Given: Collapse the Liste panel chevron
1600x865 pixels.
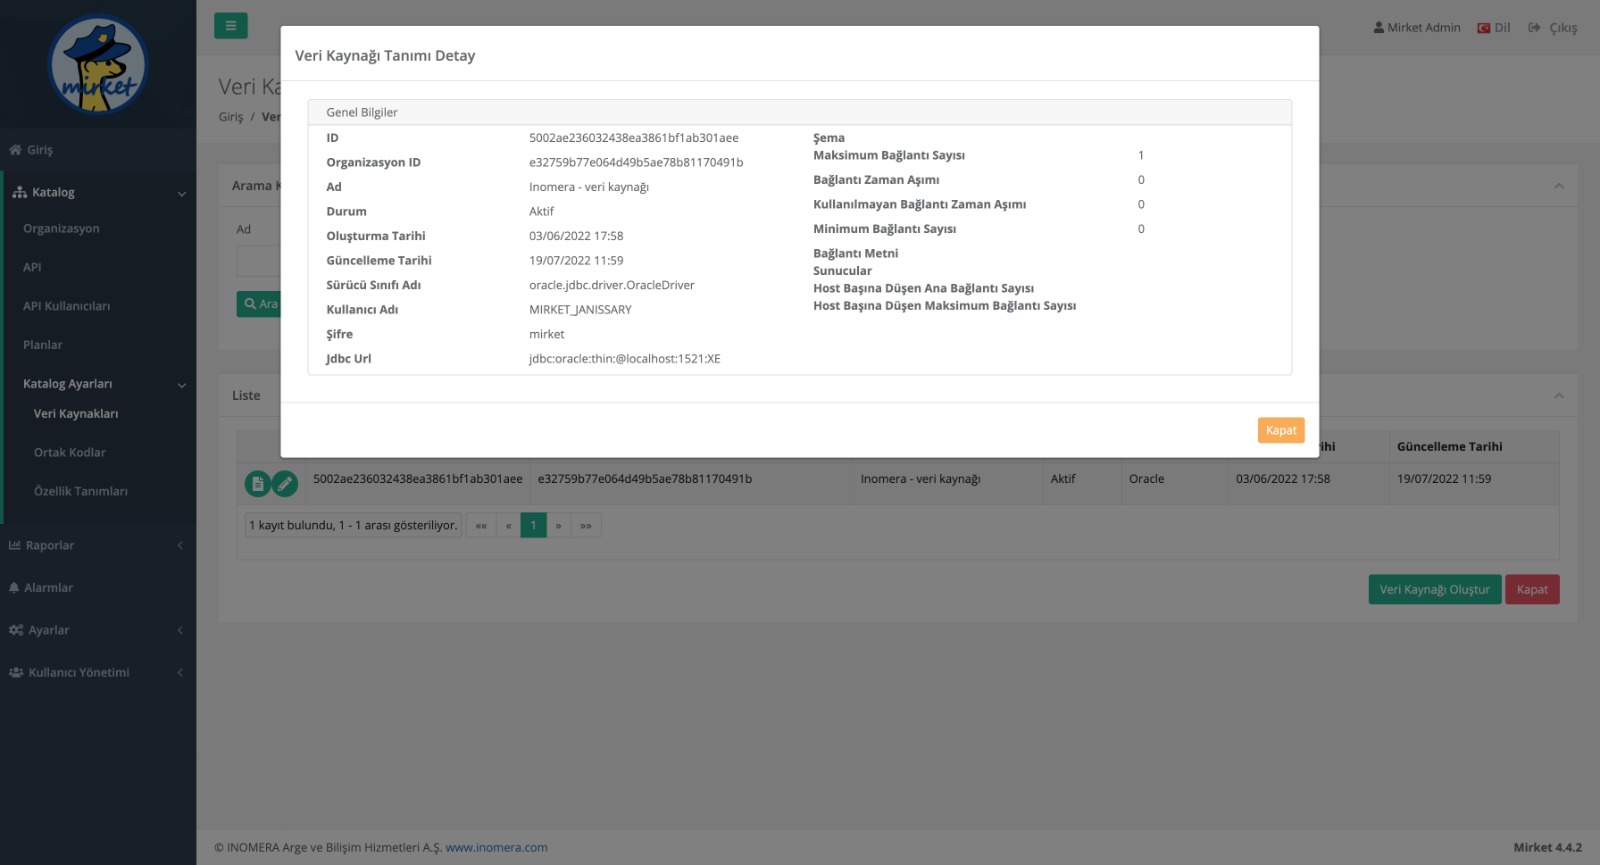Looking at the screenshot, I should [x=1558, y=396].
